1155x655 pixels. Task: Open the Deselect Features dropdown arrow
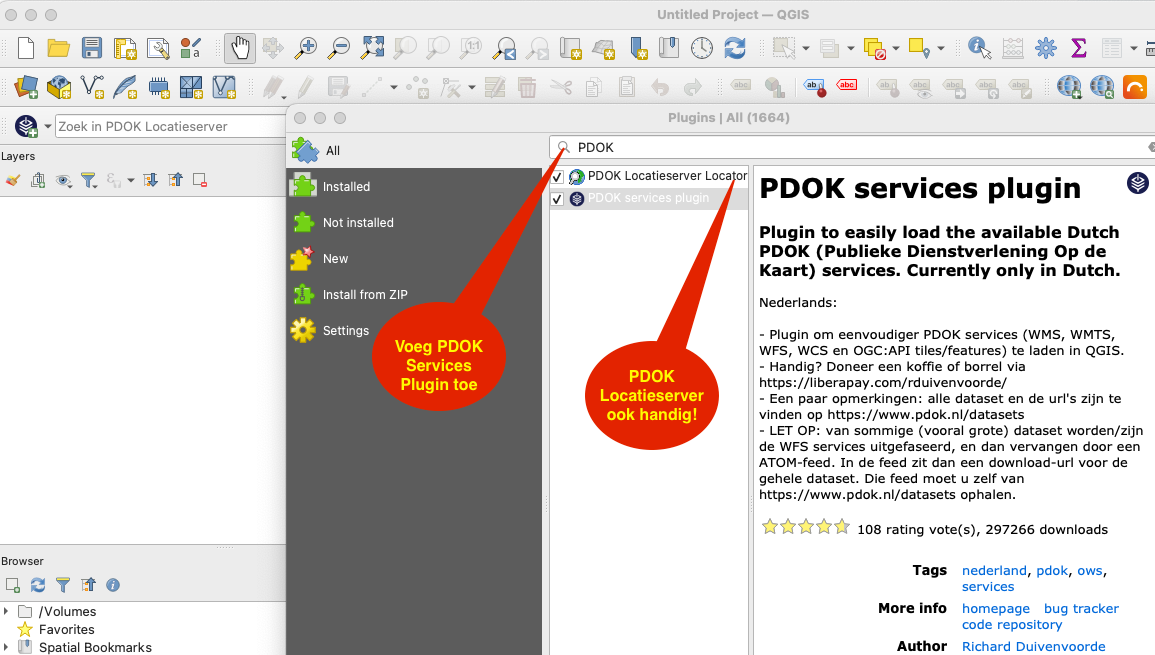(x=896, y=49)
